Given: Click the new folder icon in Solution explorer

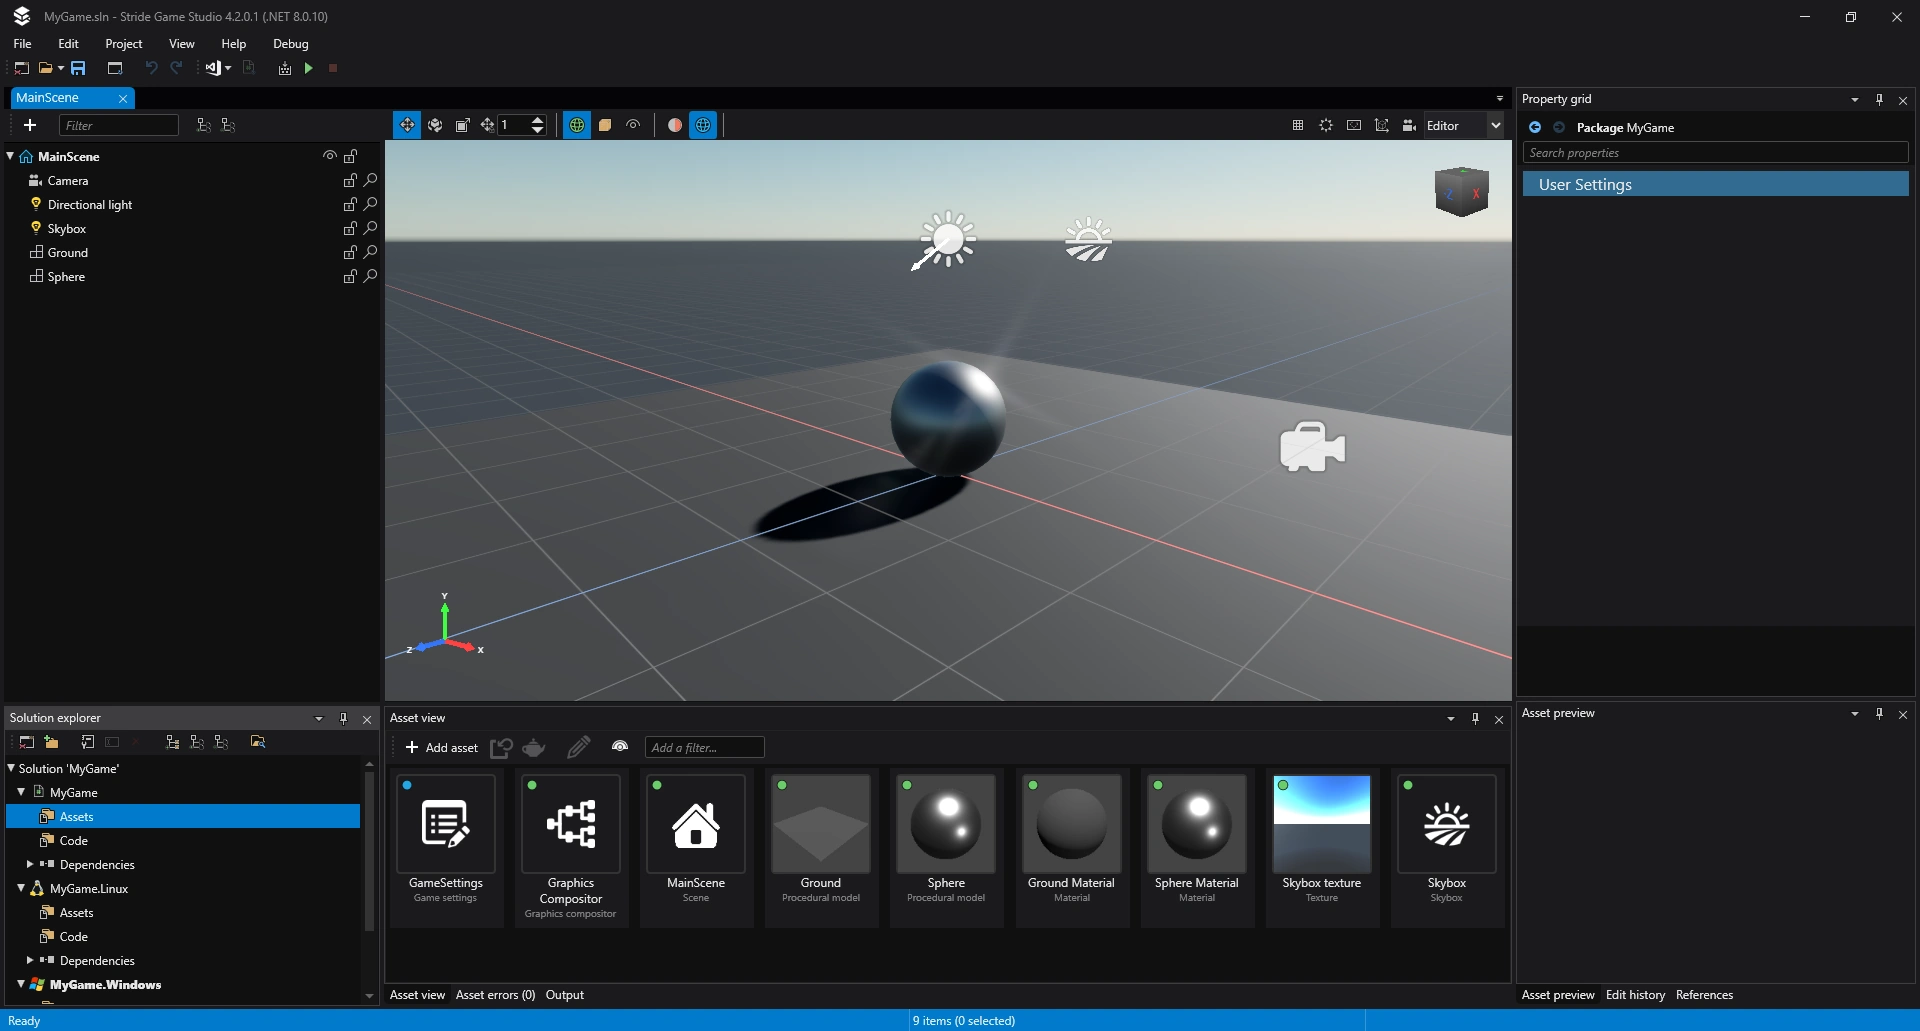Looking at the screenshot, I should pos(51,742).
